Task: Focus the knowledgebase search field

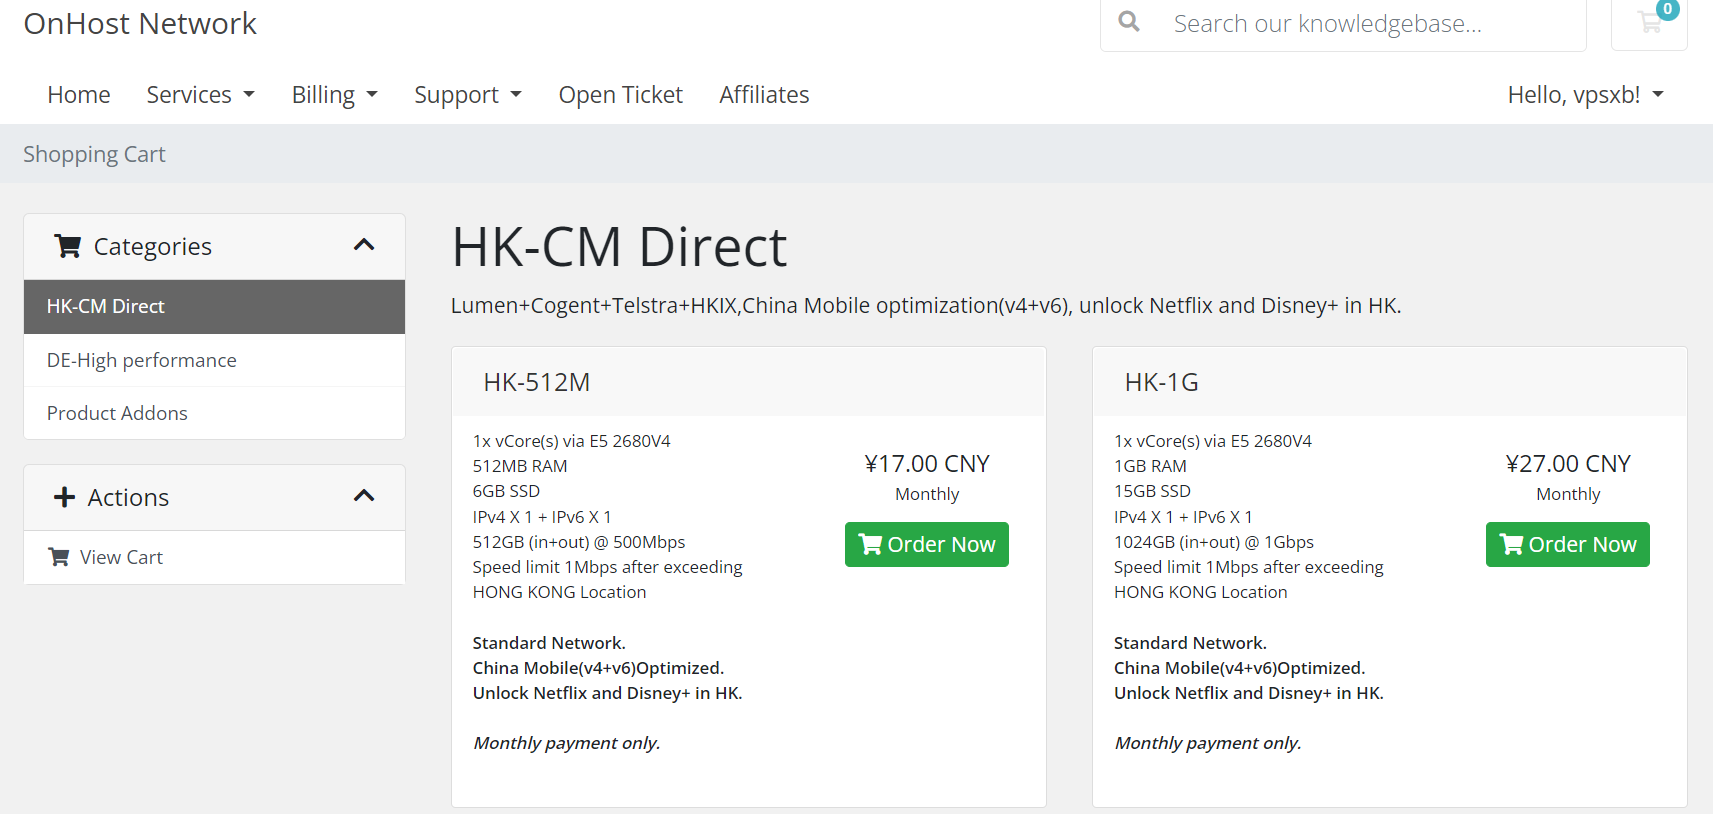Action: (1370, 23)
